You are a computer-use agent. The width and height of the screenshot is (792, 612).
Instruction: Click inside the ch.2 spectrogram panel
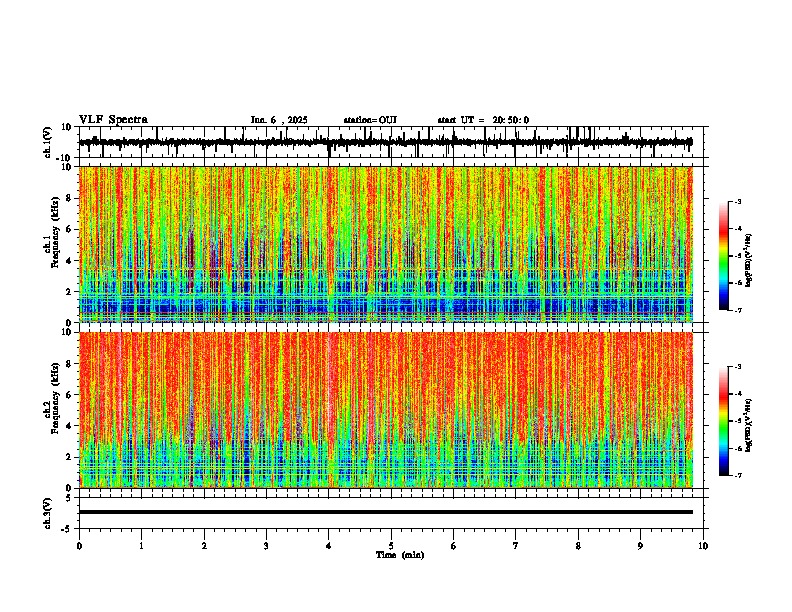pyautogui.click(x=386, y=410)
